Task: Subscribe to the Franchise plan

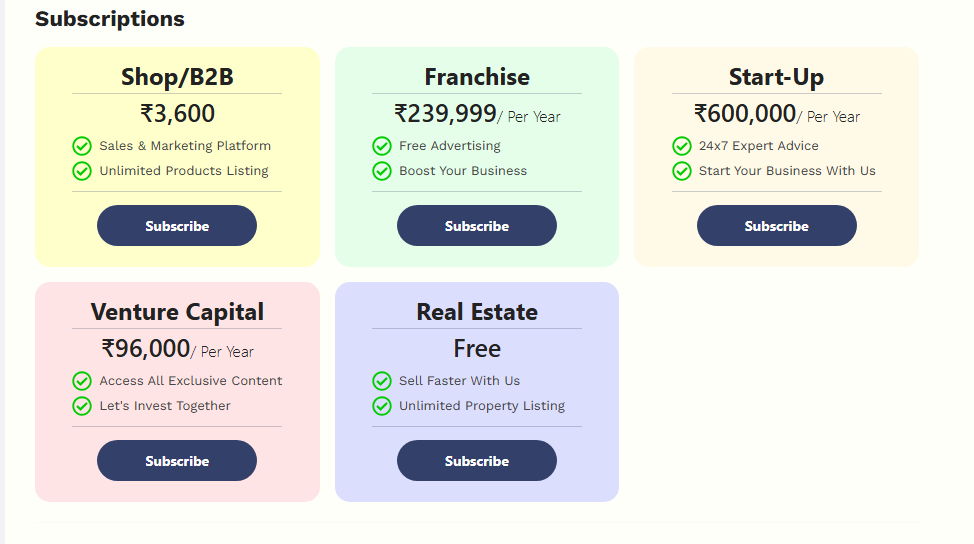Action: (477, 226)
